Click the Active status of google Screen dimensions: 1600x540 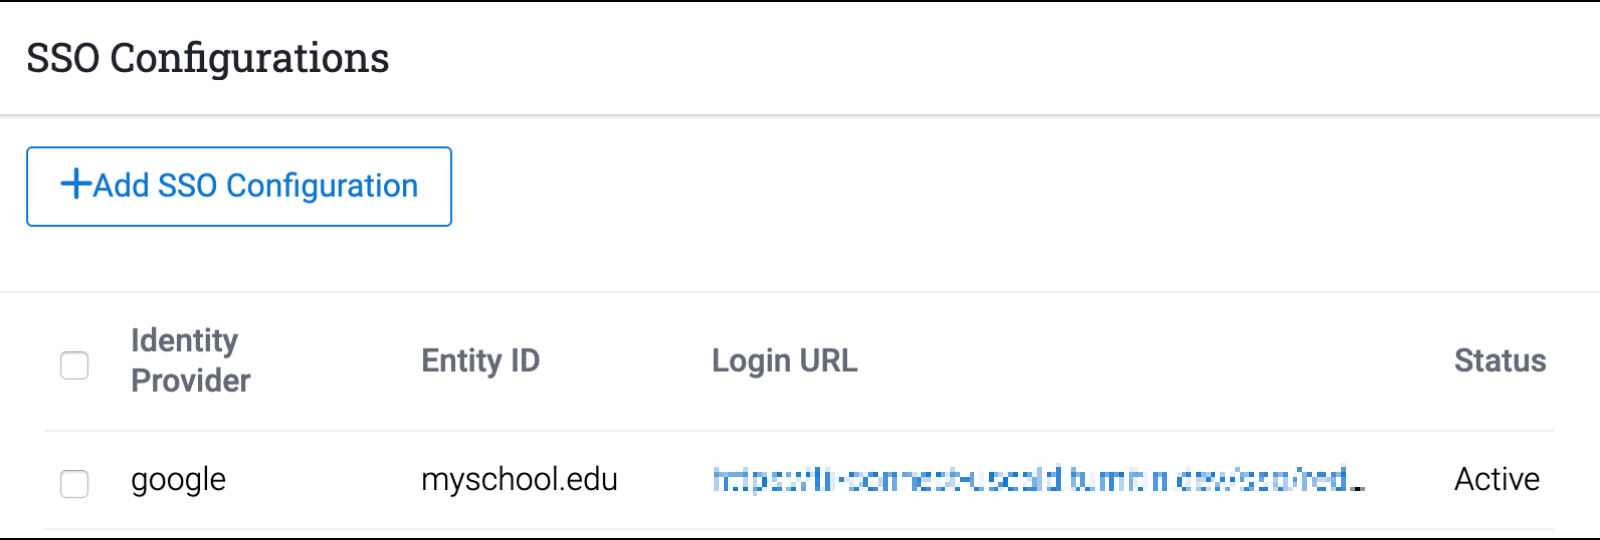click(1496, 480)
